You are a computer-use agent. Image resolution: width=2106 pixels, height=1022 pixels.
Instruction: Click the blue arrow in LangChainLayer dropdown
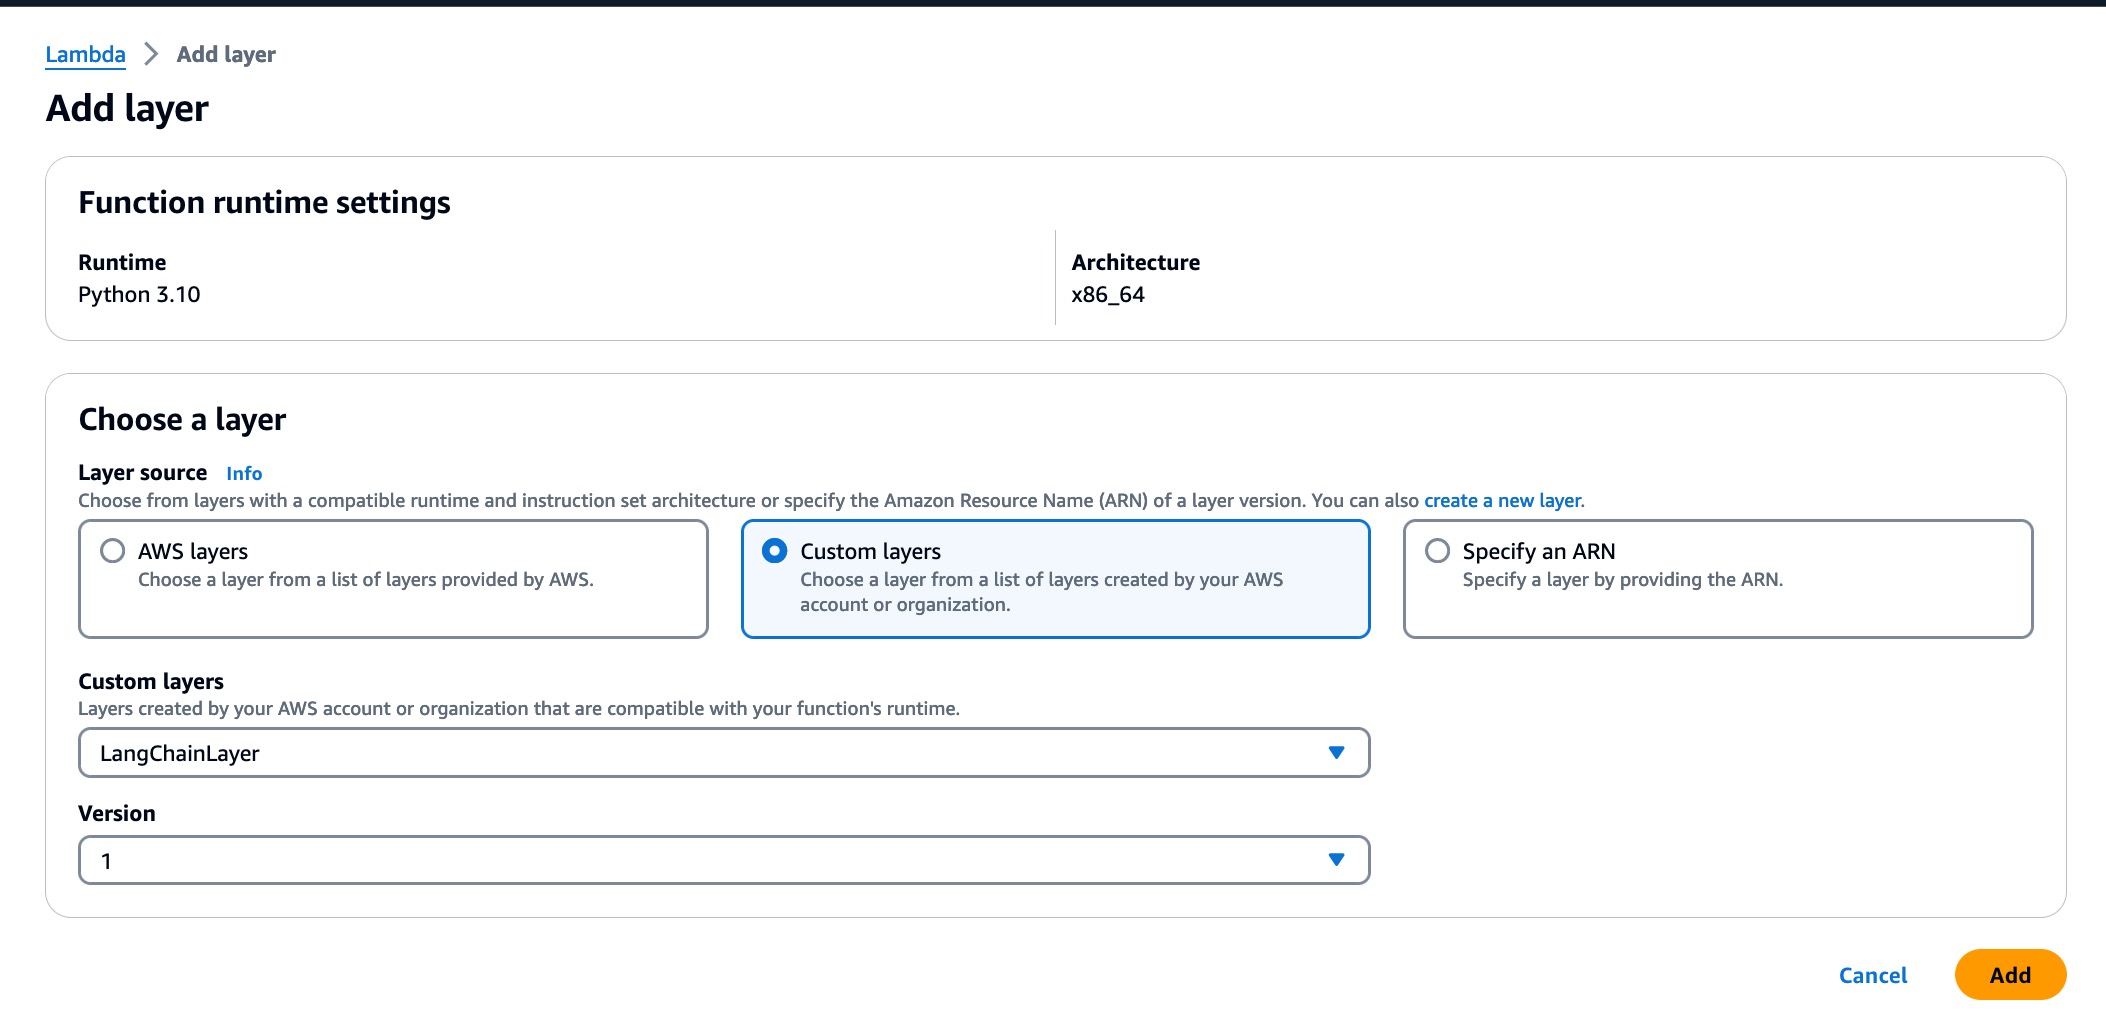[x=1335, y=753]
